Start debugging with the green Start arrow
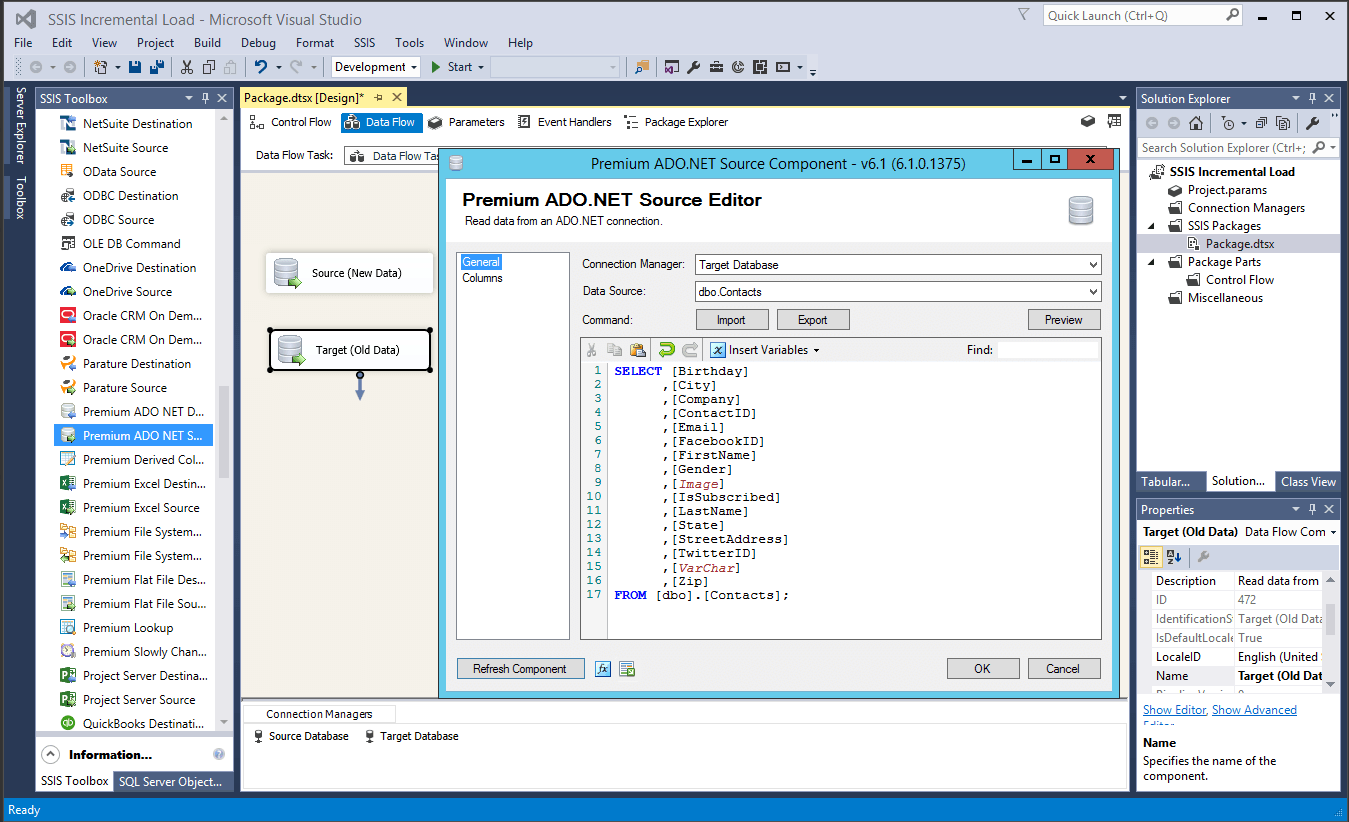 coord(436,67)
